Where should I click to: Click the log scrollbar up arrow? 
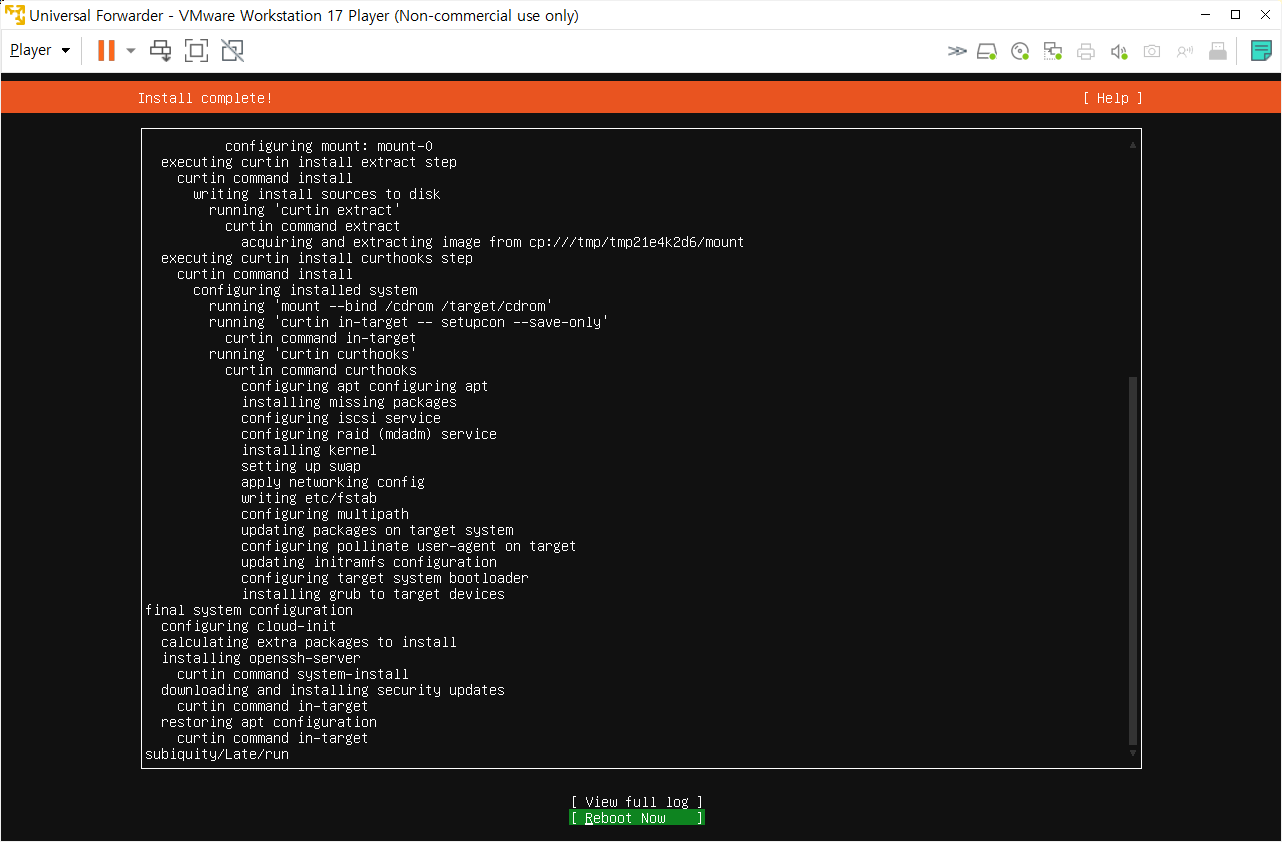(1133, 145)
